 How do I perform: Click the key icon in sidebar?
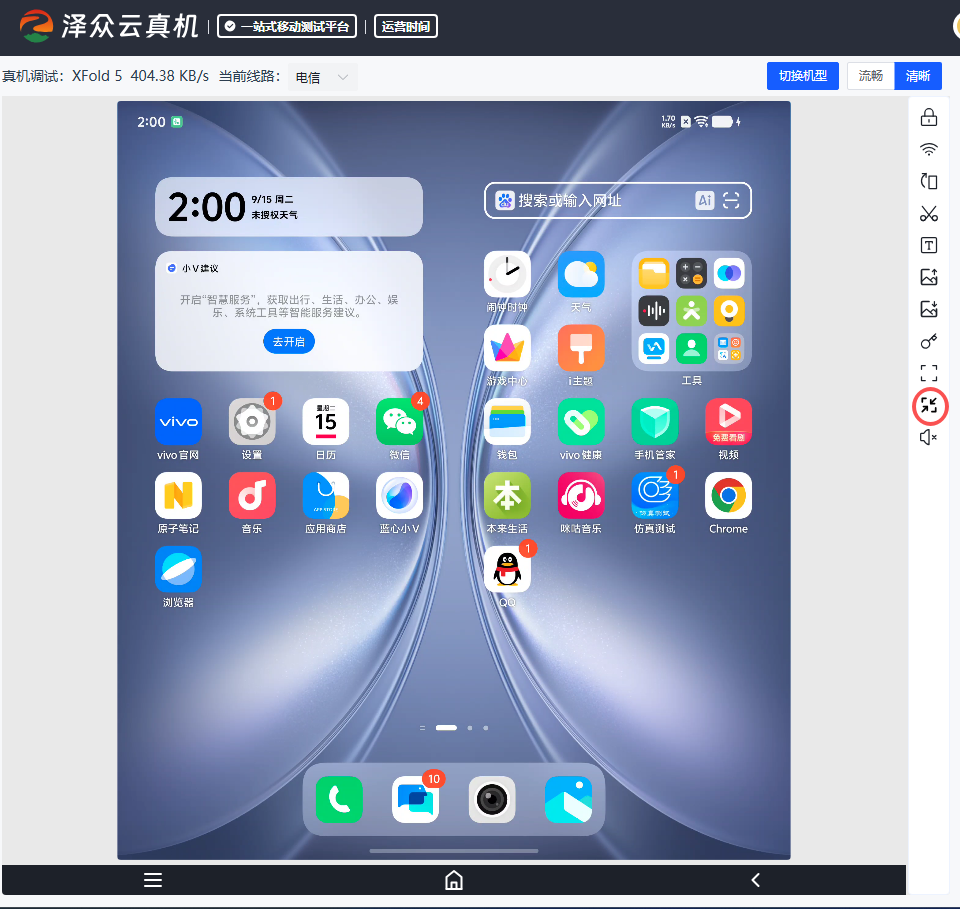pyautogui.click(x=929, y=341)
